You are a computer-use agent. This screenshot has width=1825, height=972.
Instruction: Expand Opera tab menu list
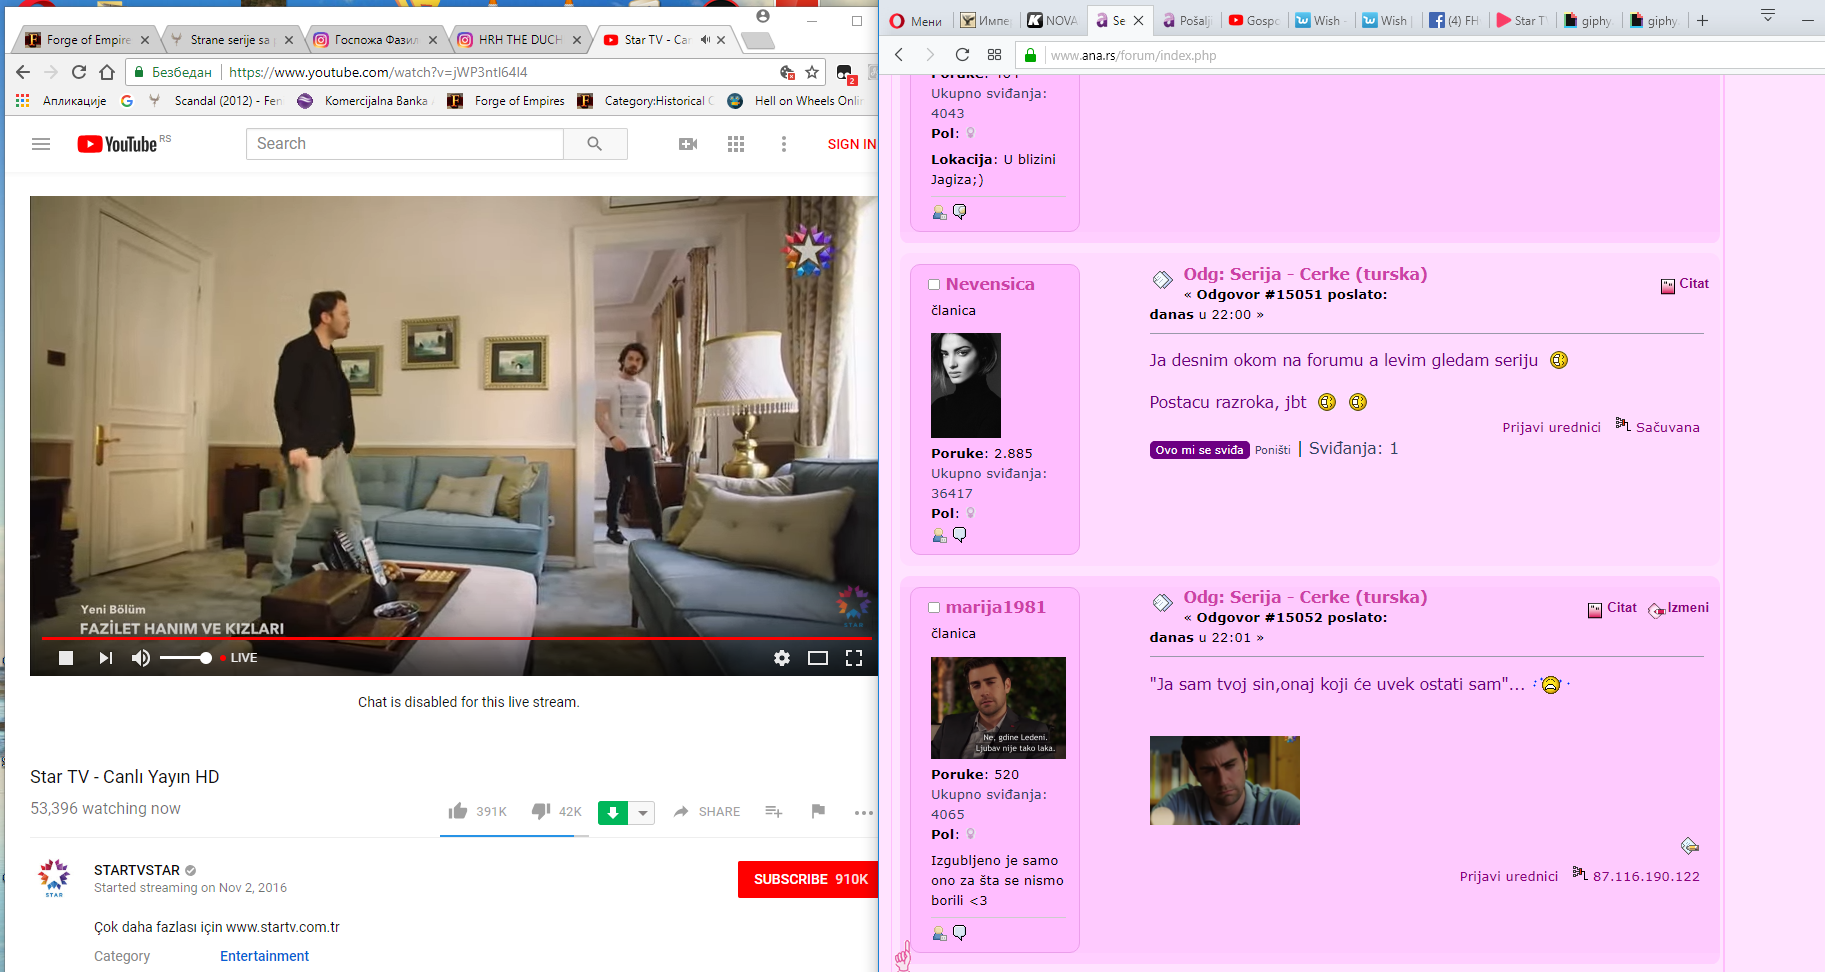(x=1768, y=15)
